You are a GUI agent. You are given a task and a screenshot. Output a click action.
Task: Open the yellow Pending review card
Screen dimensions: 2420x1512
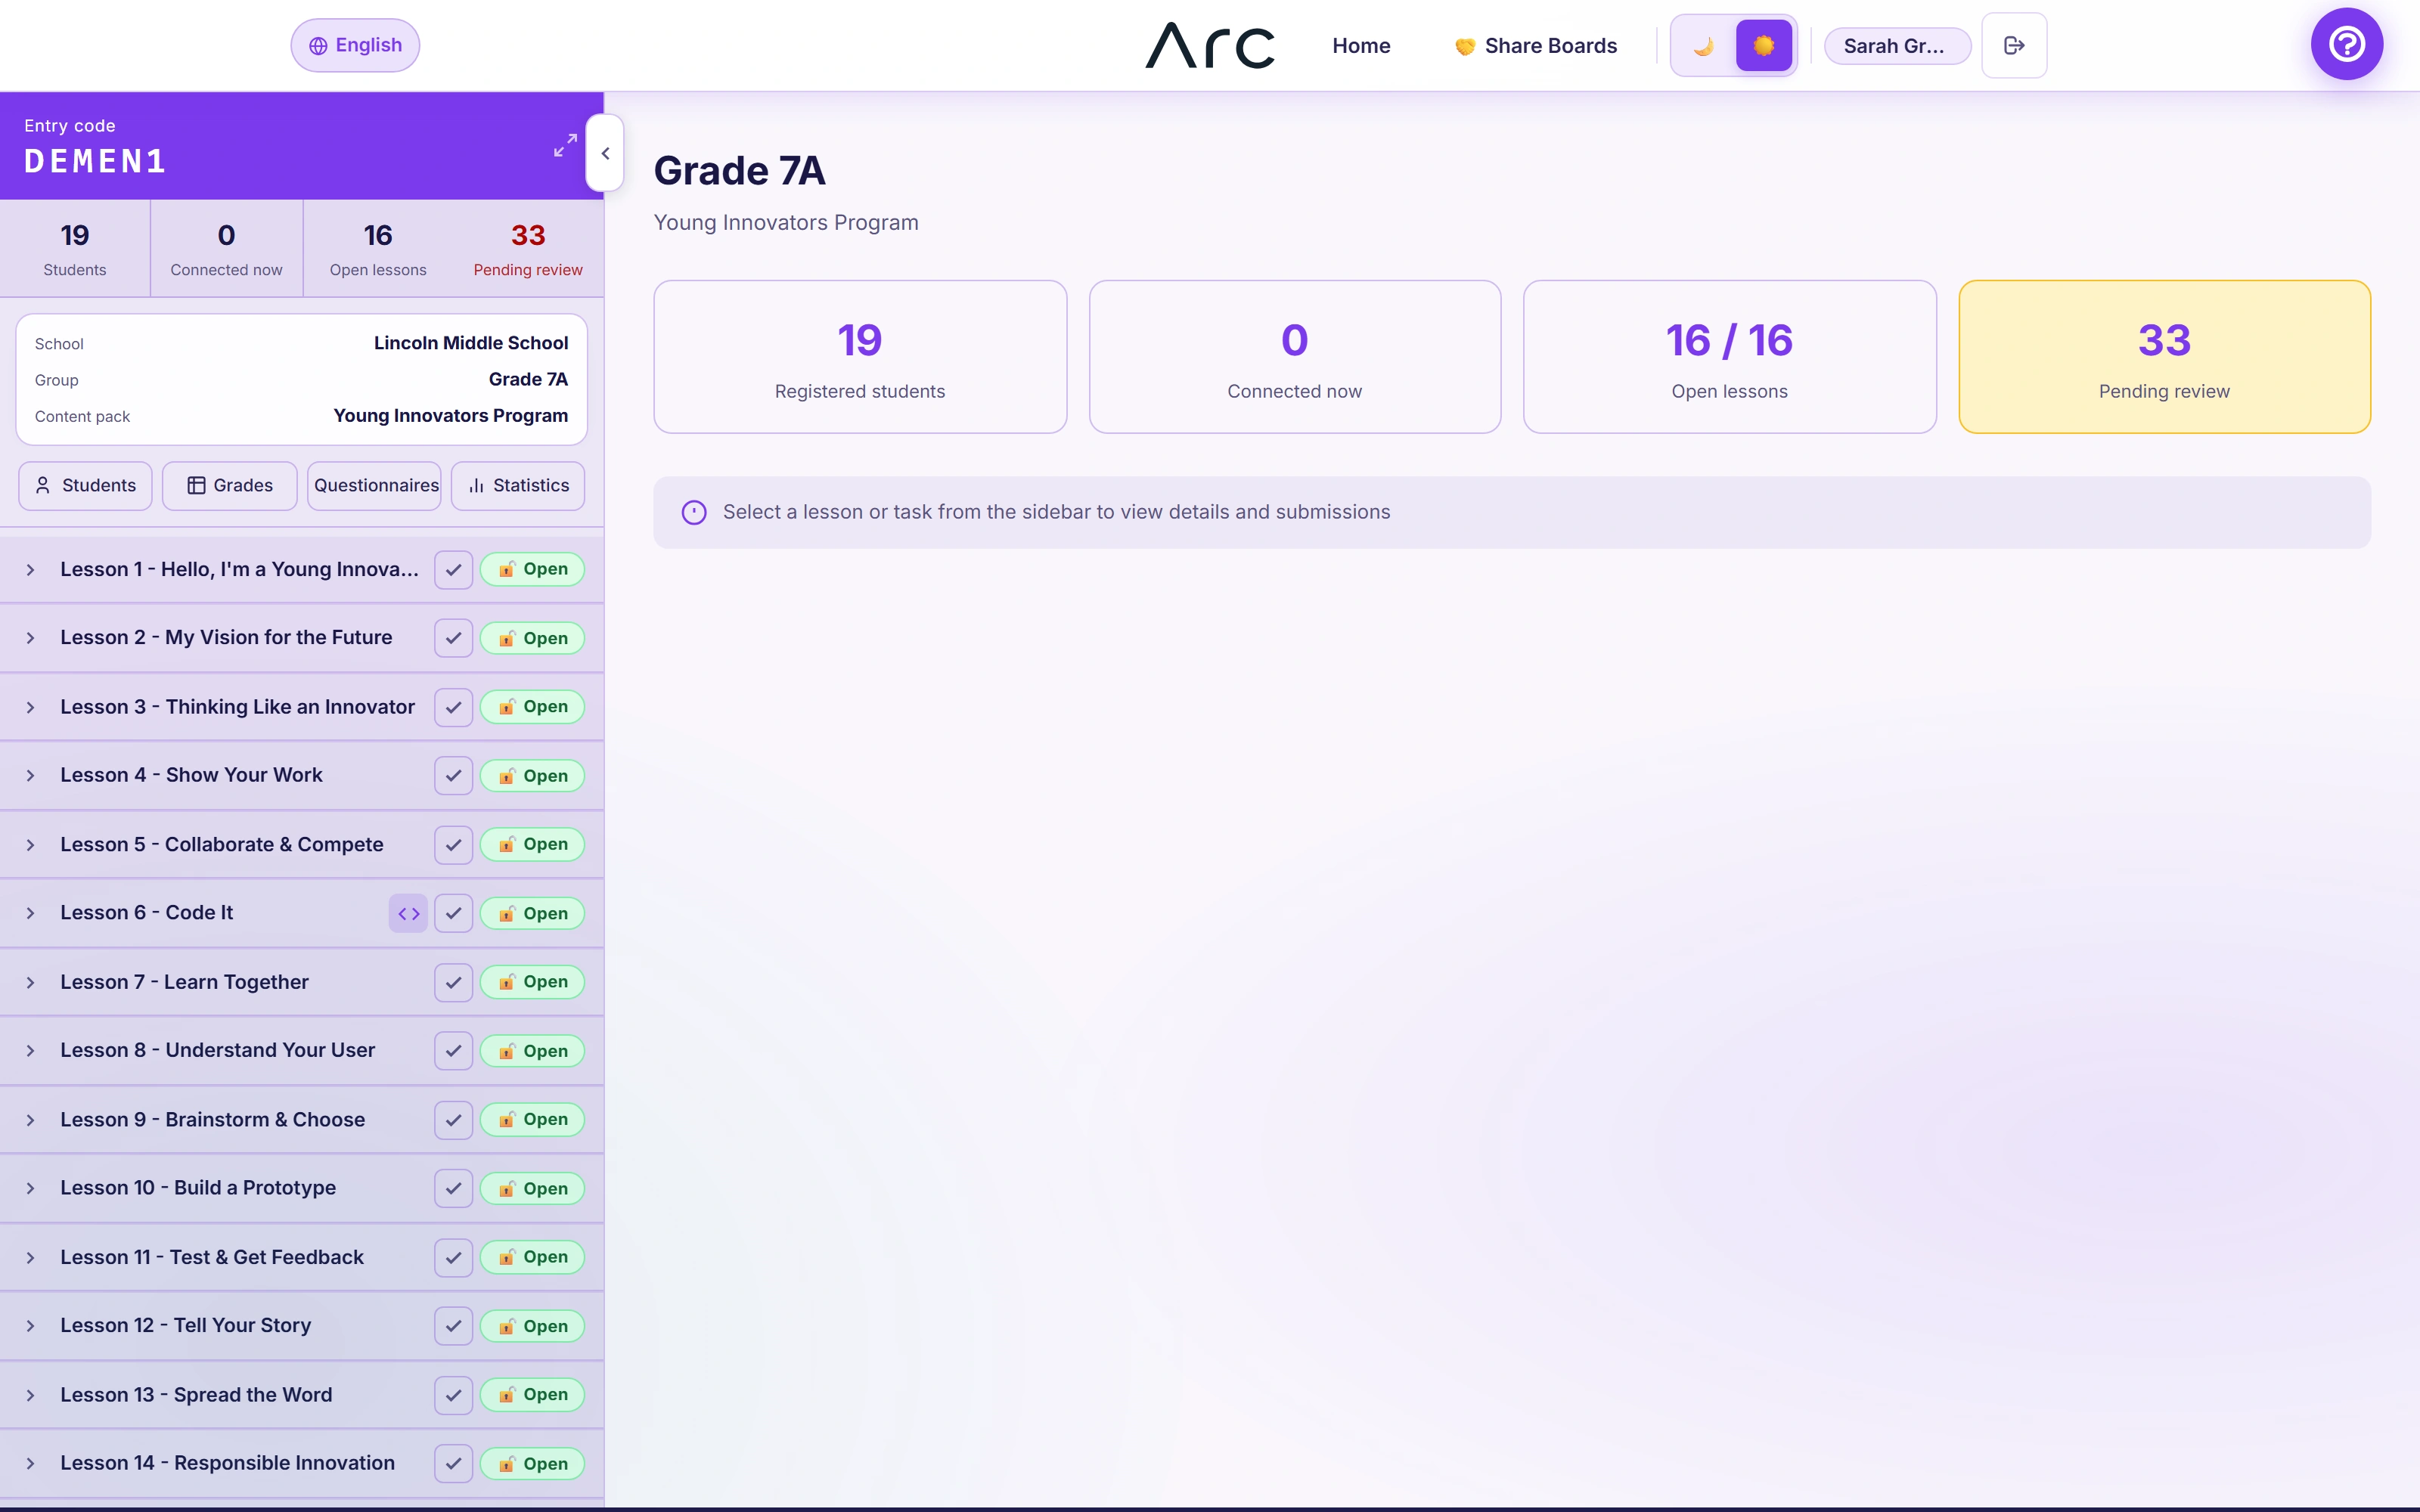pos(2164,356)
